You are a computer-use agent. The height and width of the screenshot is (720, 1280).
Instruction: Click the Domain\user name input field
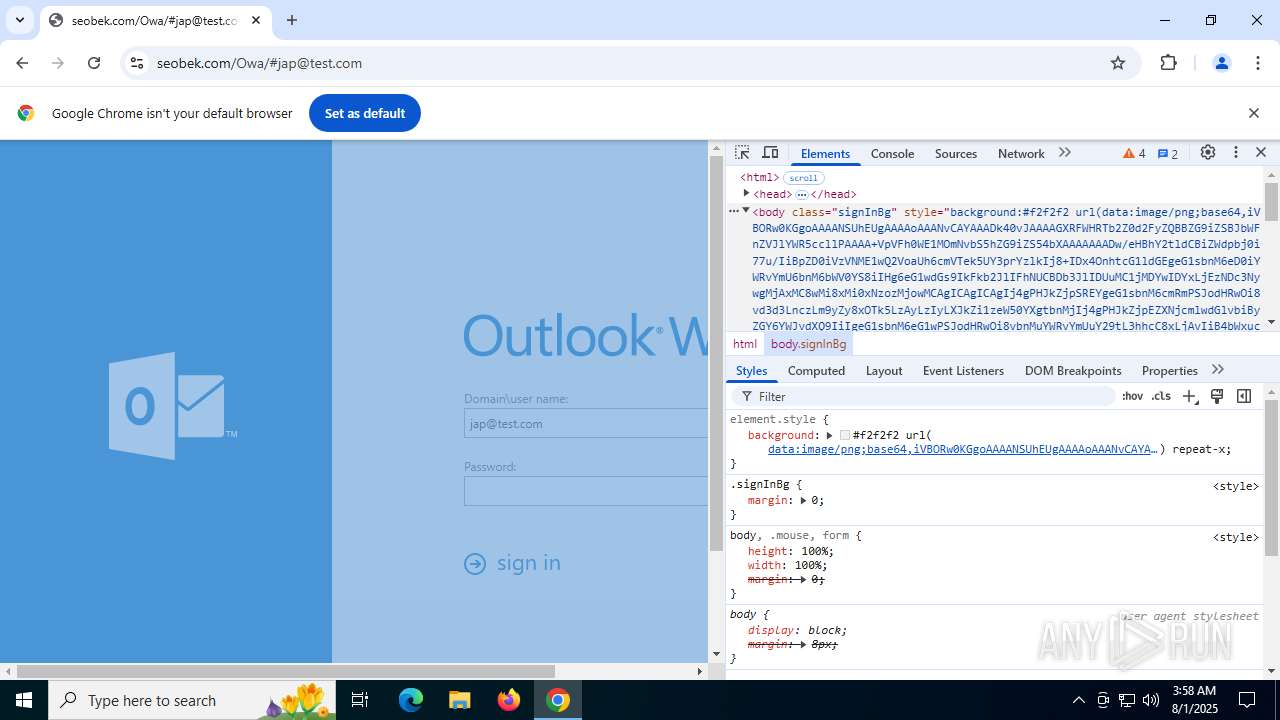(586, 423)
